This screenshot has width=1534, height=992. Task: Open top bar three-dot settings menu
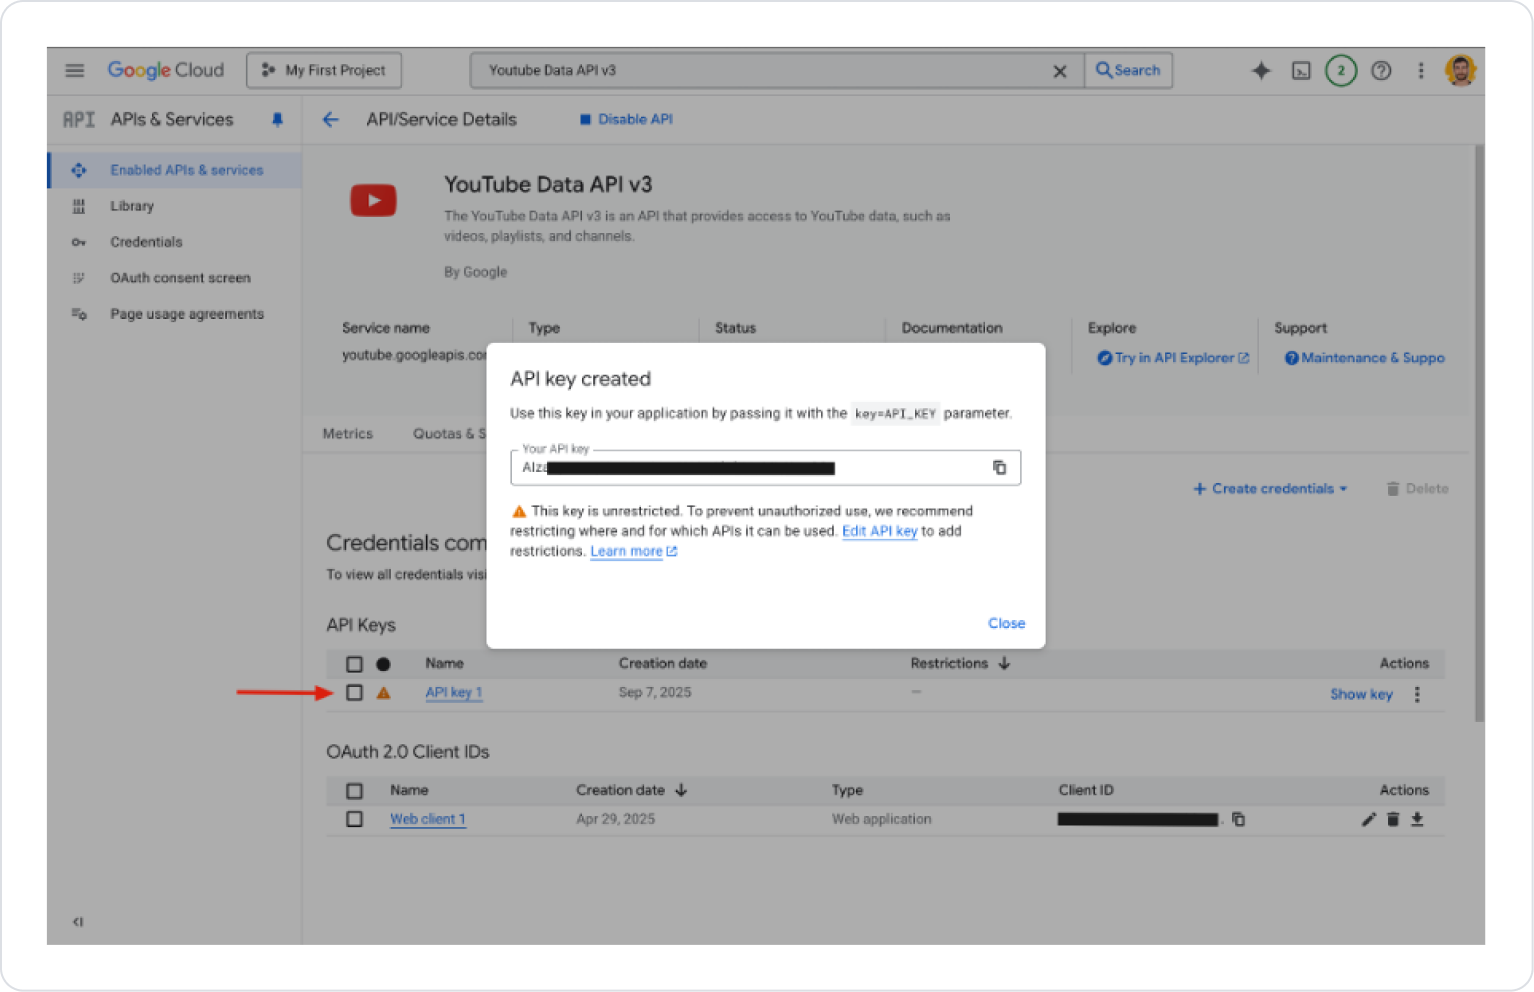pyautogui.click(x=1421, y=70)
